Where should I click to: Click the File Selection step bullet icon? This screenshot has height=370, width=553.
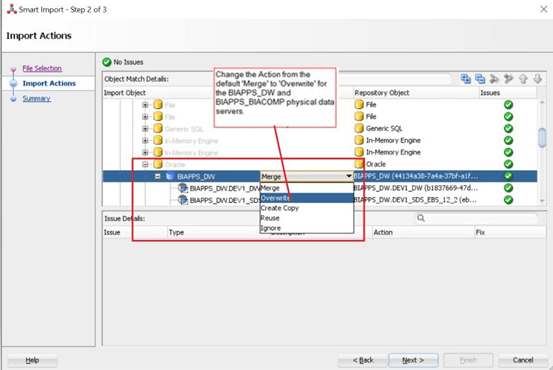click(x=13, y=69)
